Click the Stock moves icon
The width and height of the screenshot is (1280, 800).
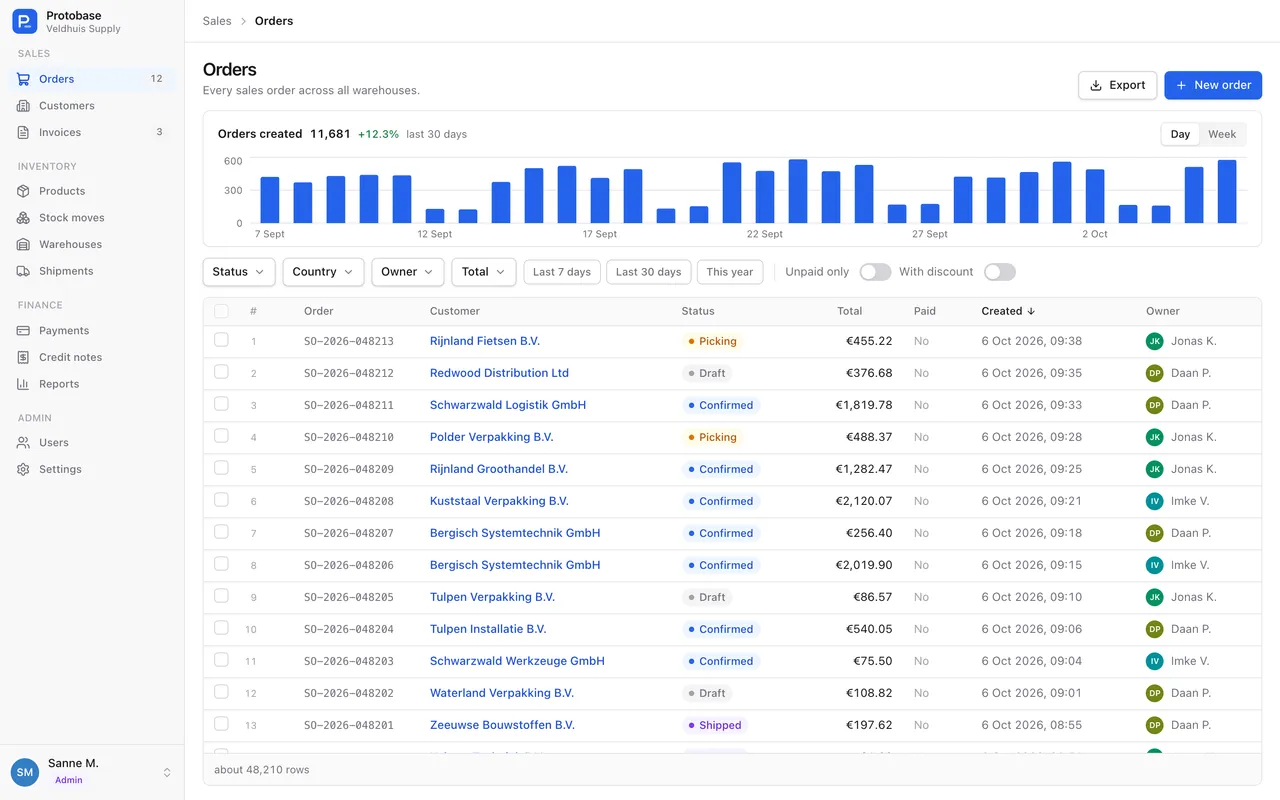[23, 218]
